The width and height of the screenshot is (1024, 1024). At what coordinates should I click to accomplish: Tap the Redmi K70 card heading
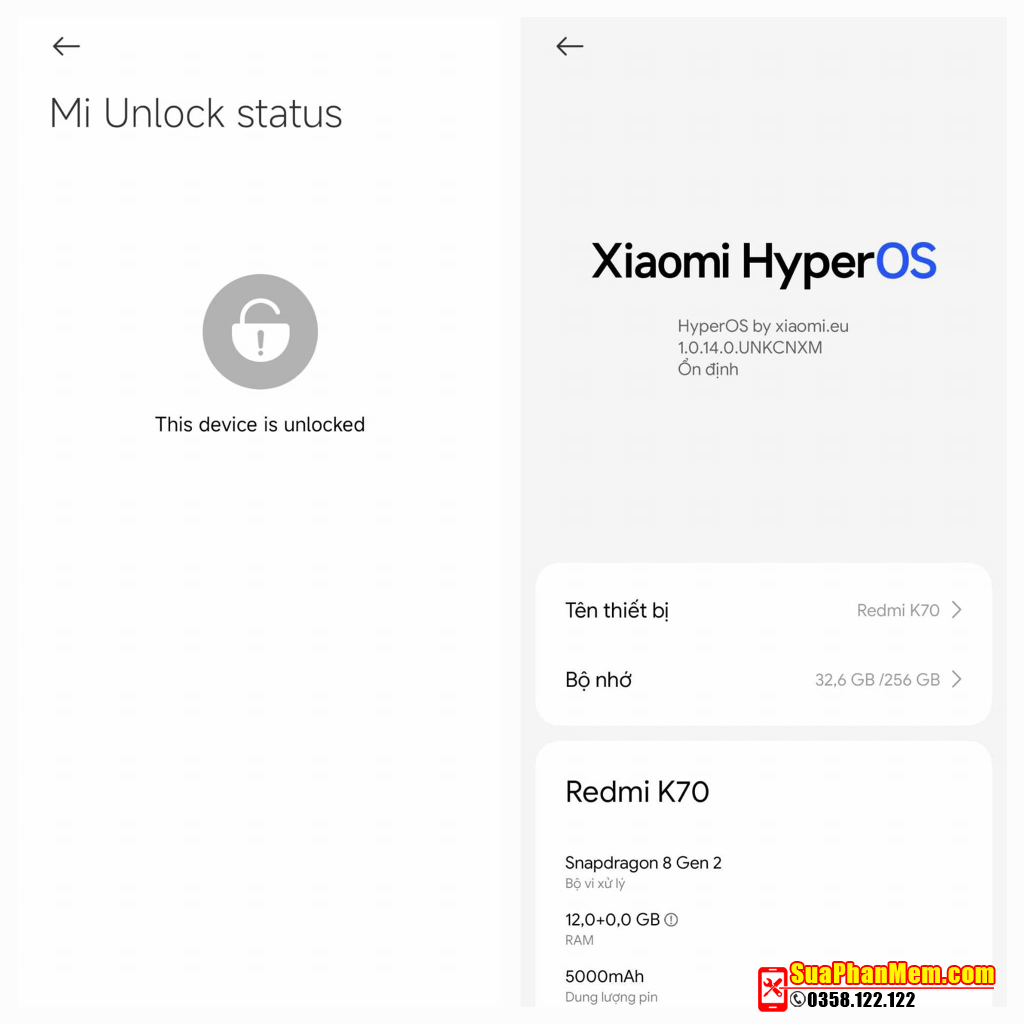(x=637, y=792)
